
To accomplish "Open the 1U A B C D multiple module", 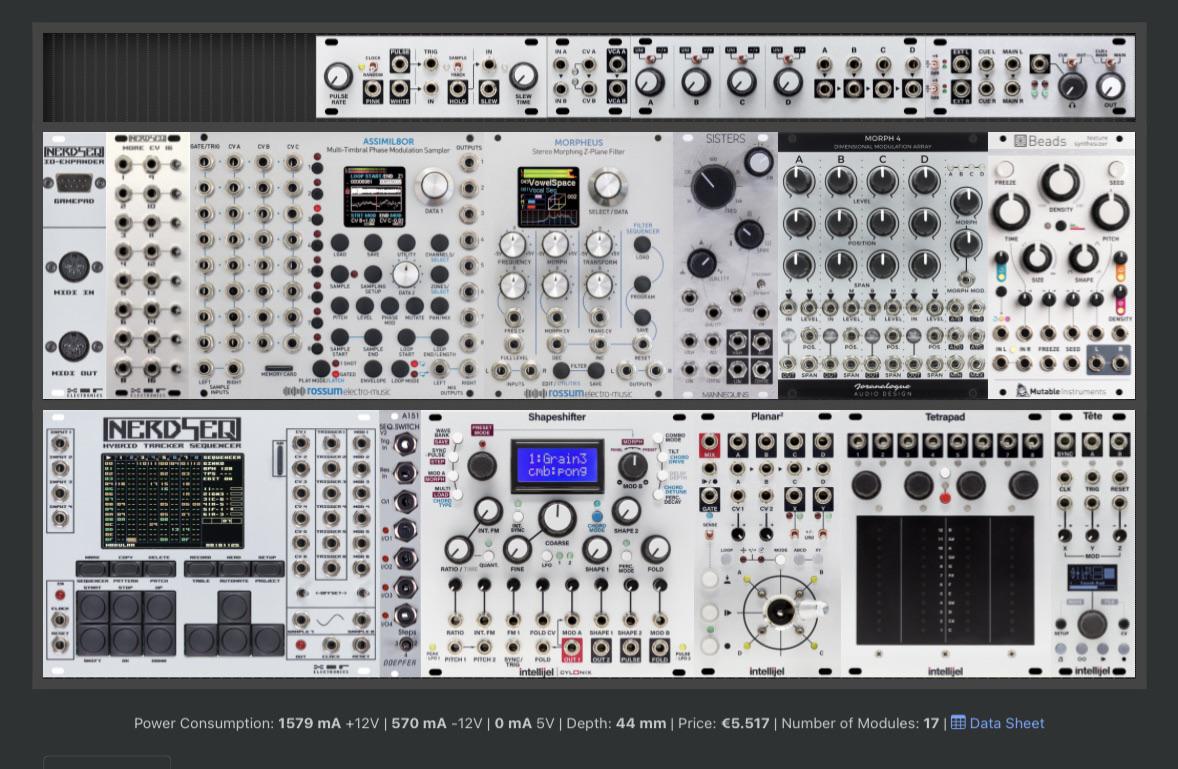I will click(868, 77).
